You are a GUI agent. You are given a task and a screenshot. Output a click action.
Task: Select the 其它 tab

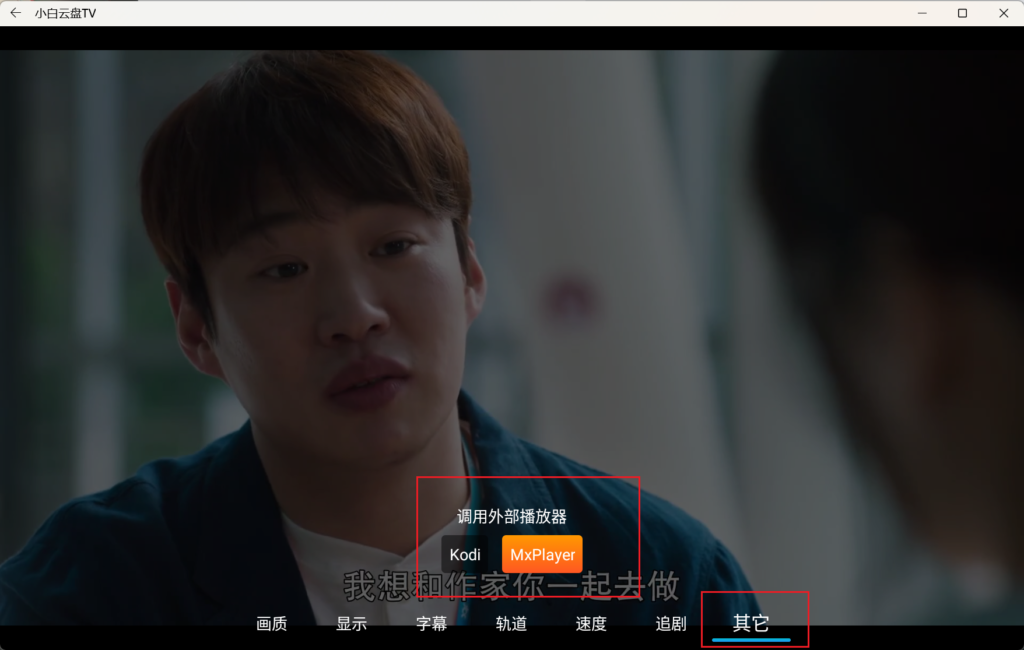[751, 623]
